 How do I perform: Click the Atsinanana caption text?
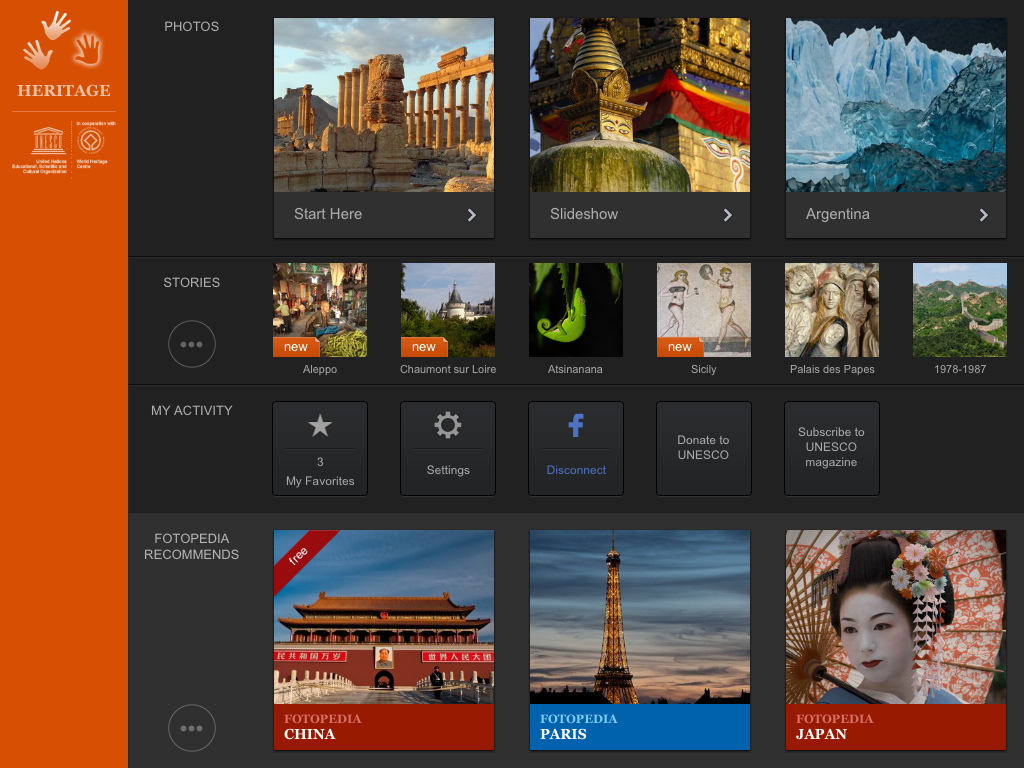tap(575, 370)
